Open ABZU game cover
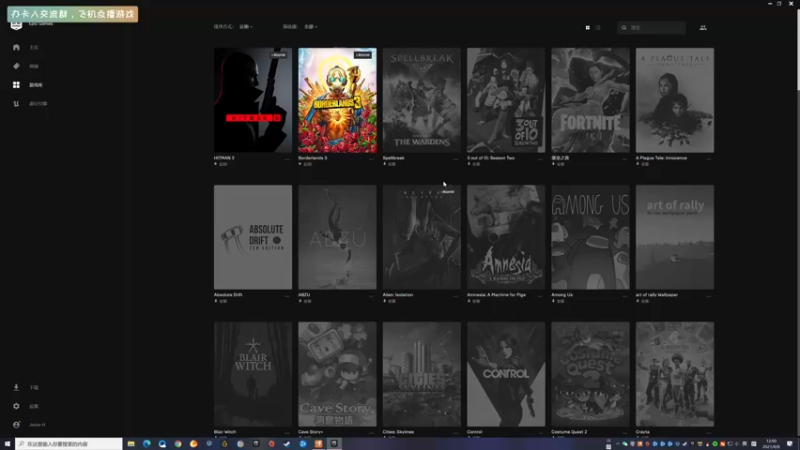The height and width of the screenshot is (450, 800). [x=337, y=237]
